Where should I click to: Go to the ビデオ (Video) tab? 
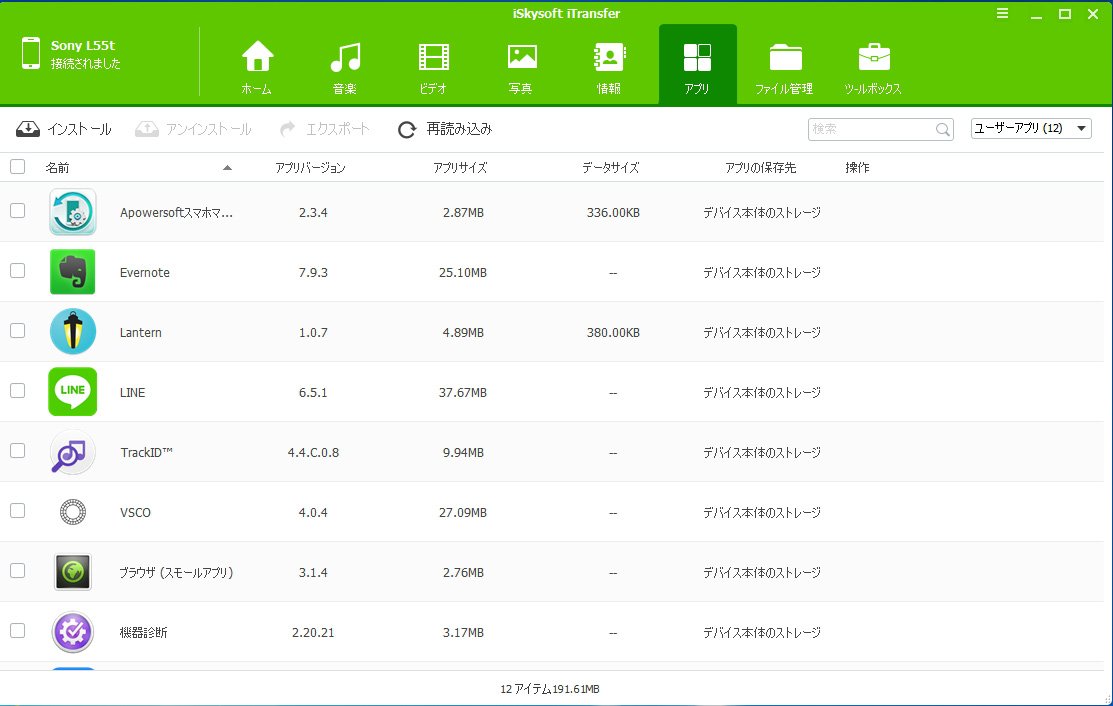click(433, 67)
